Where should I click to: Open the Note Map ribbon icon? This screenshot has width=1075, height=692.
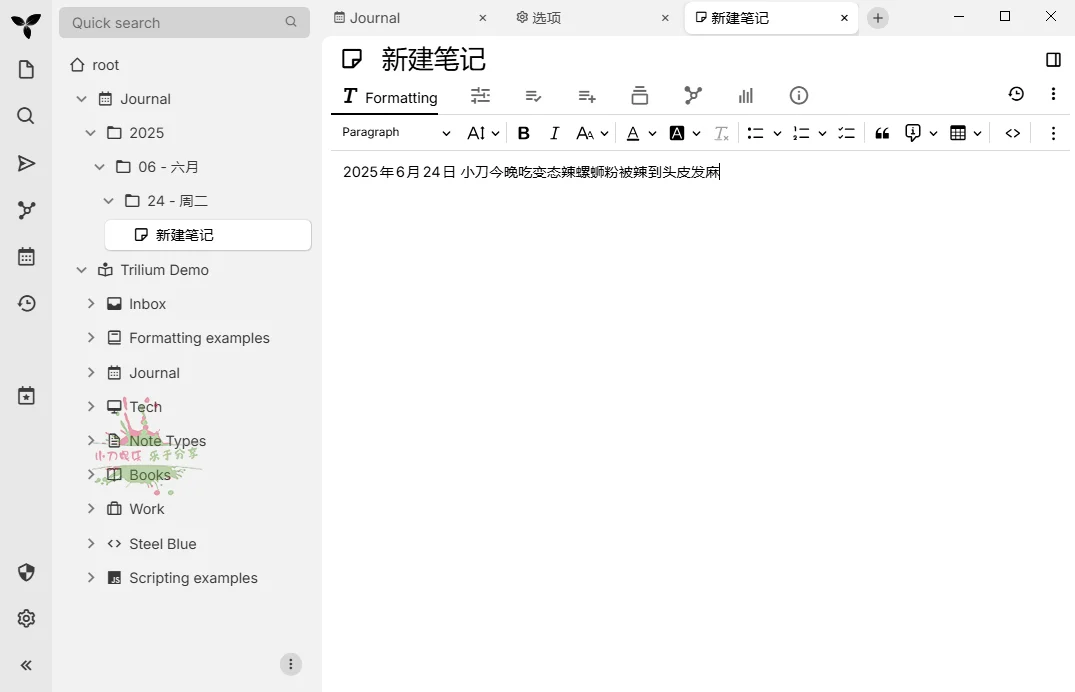[693, 95]
